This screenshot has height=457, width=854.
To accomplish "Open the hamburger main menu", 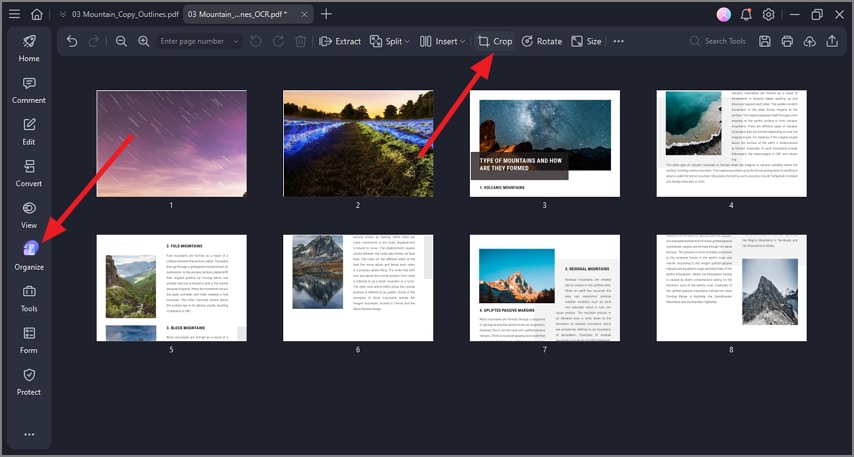I will 14,14.
